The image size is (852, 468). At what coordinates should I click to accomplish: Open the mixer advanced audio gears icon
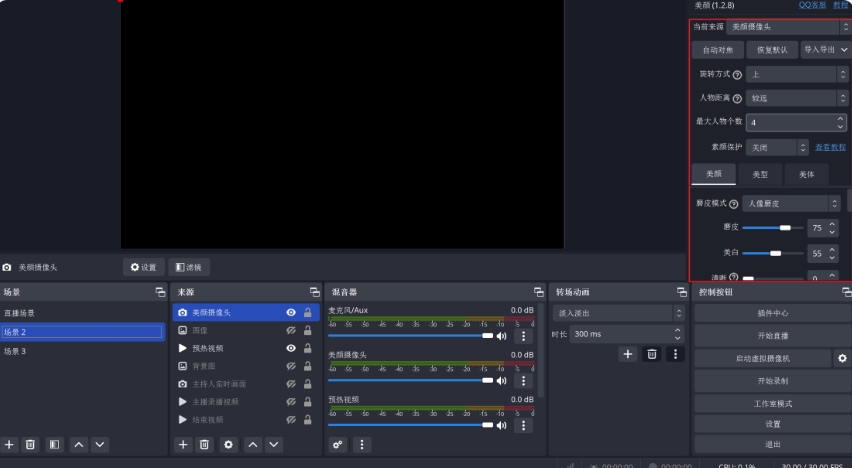point(338,444)
